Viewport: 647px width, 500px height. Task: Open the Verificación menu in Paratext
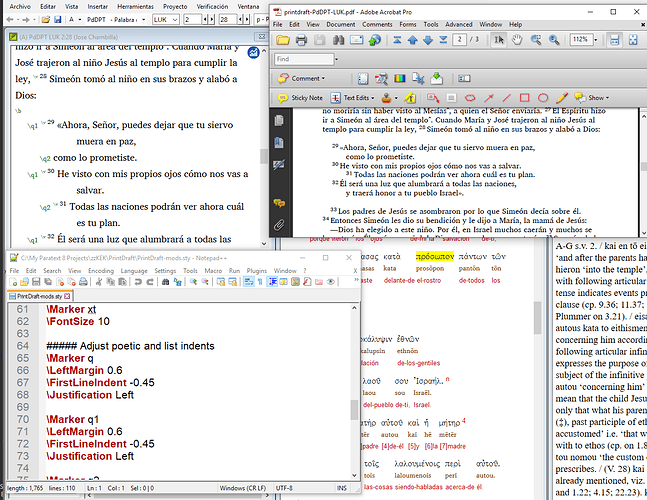[212, 7]
